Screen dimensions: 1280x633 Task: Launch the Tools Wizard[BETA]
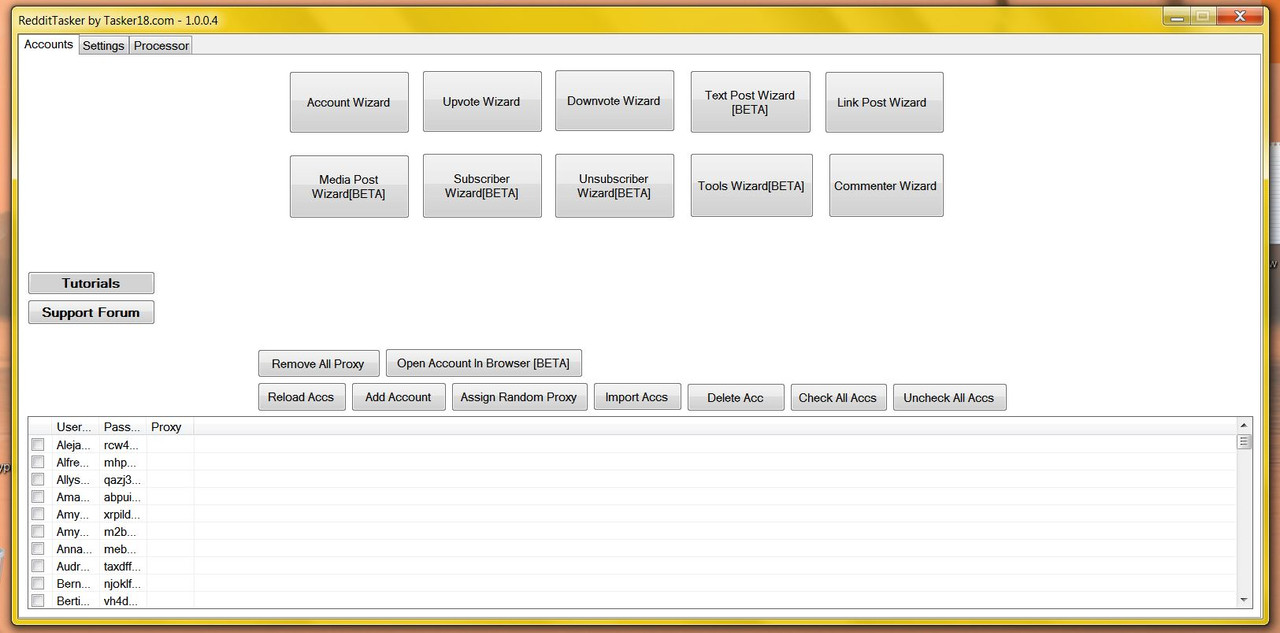[x=751, y=186]
